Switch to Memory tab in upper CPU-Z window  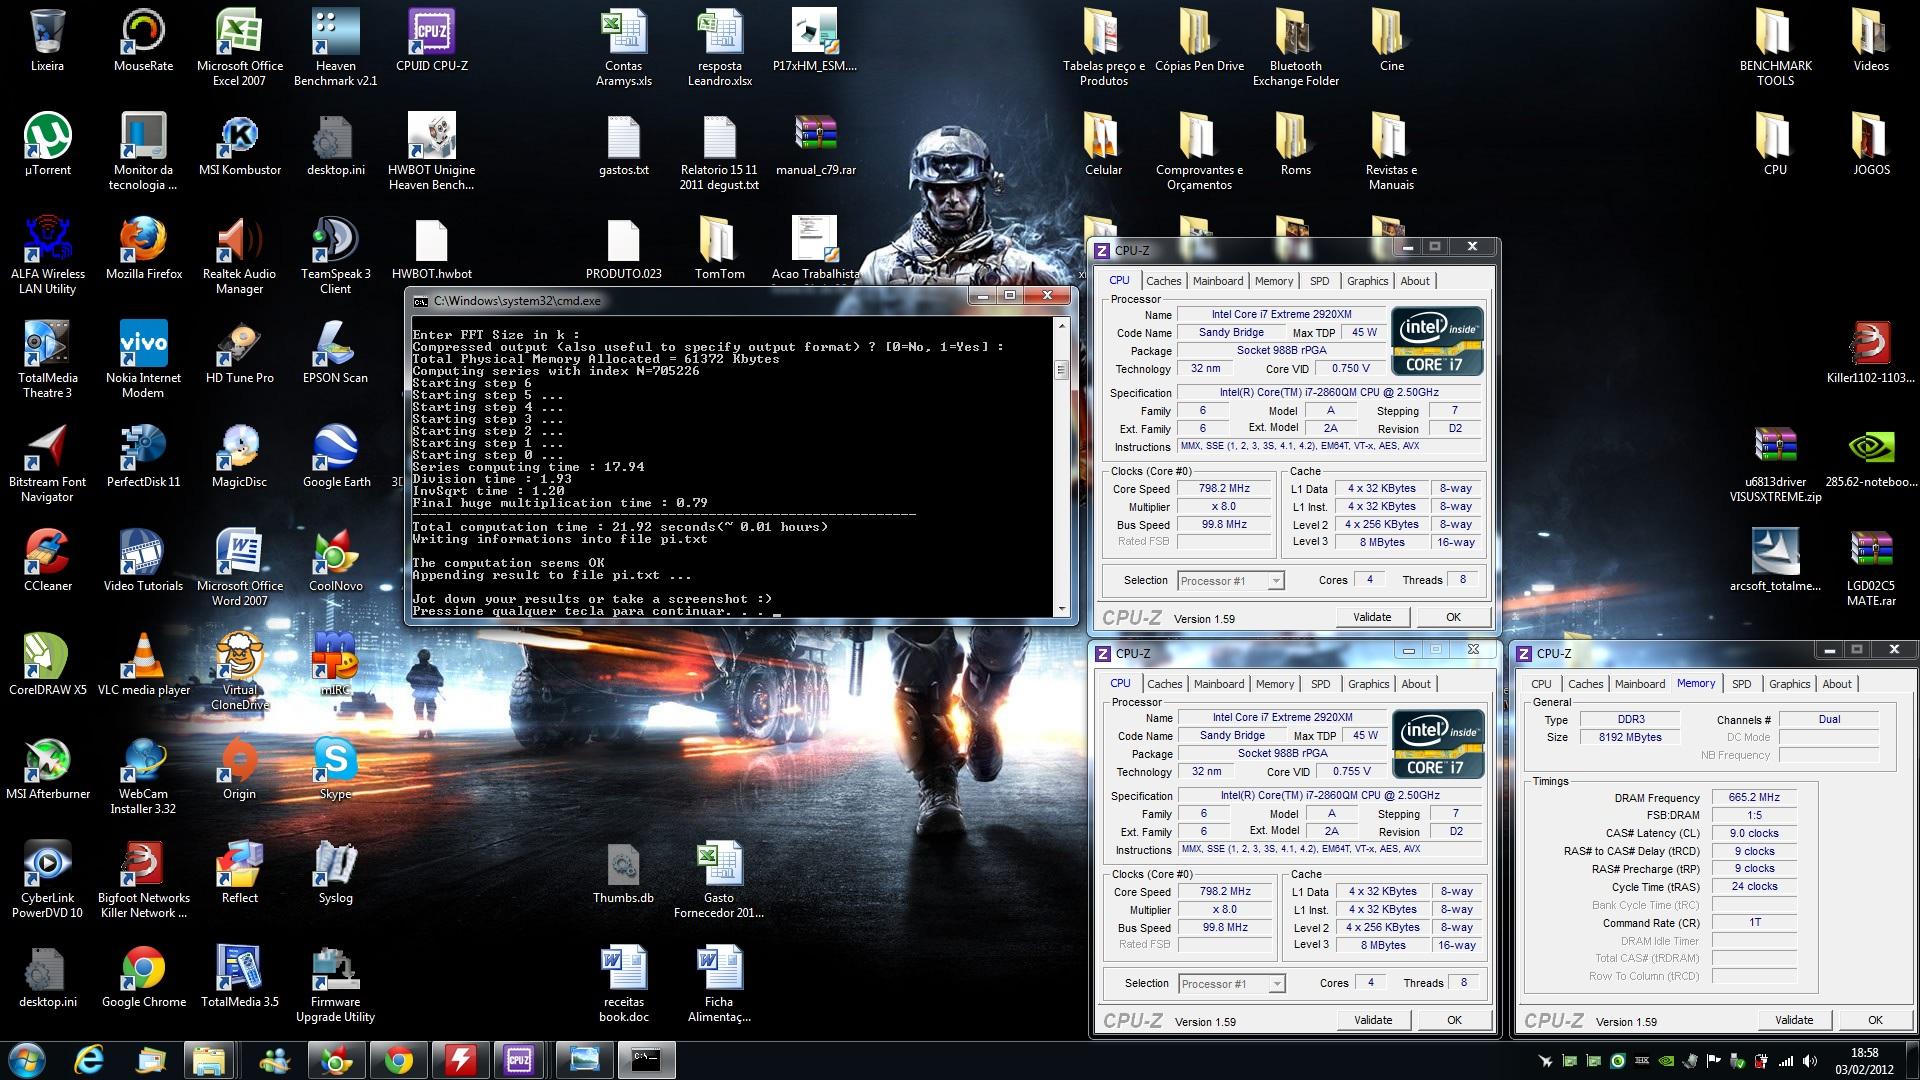click(x=1274, y=281)
